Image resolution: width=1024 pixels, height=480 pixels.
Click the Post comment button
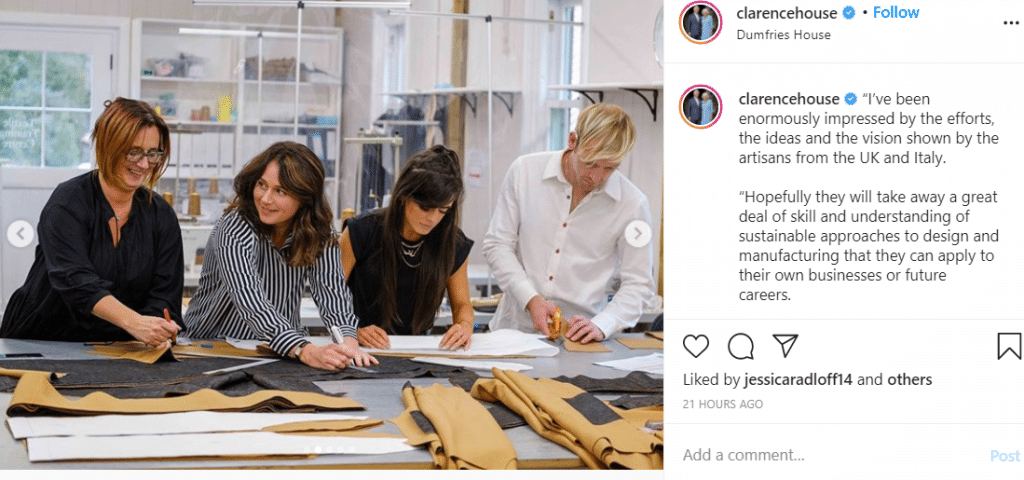tap(1004, 456)
